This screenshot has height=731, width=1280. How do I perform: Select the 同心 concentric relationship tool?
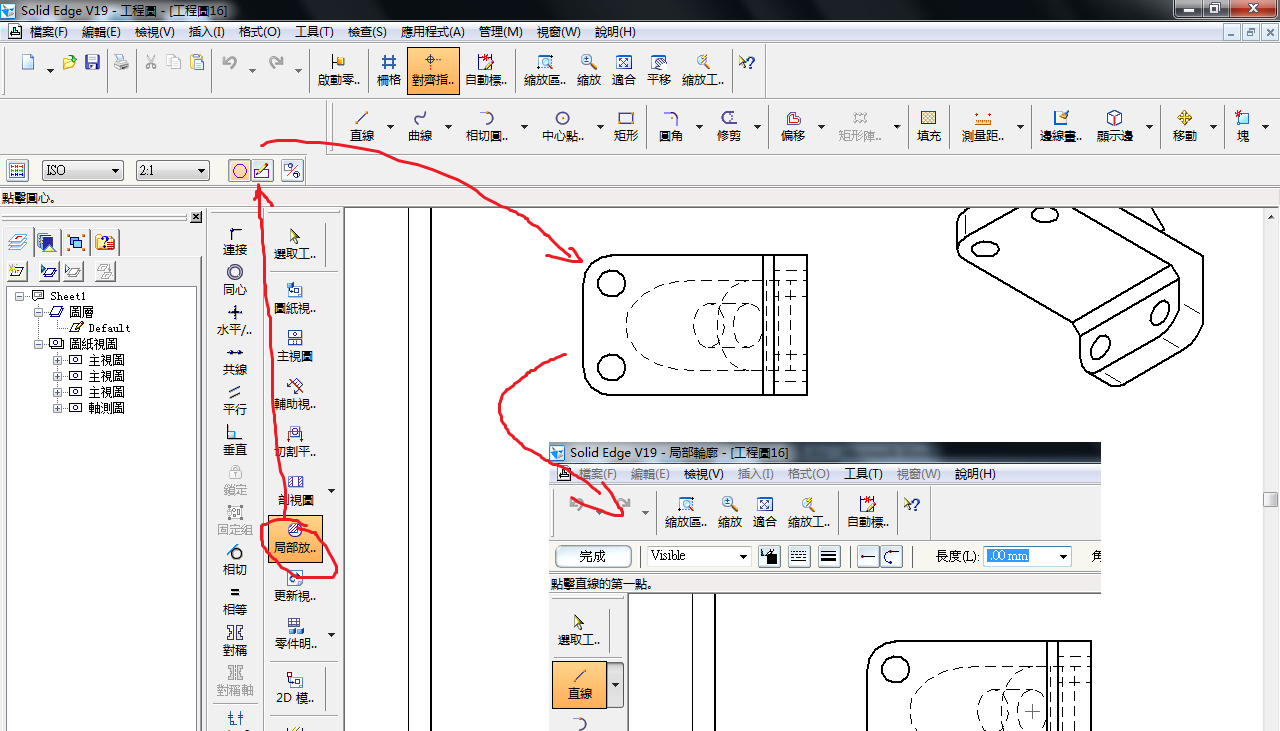click(235, 280)
